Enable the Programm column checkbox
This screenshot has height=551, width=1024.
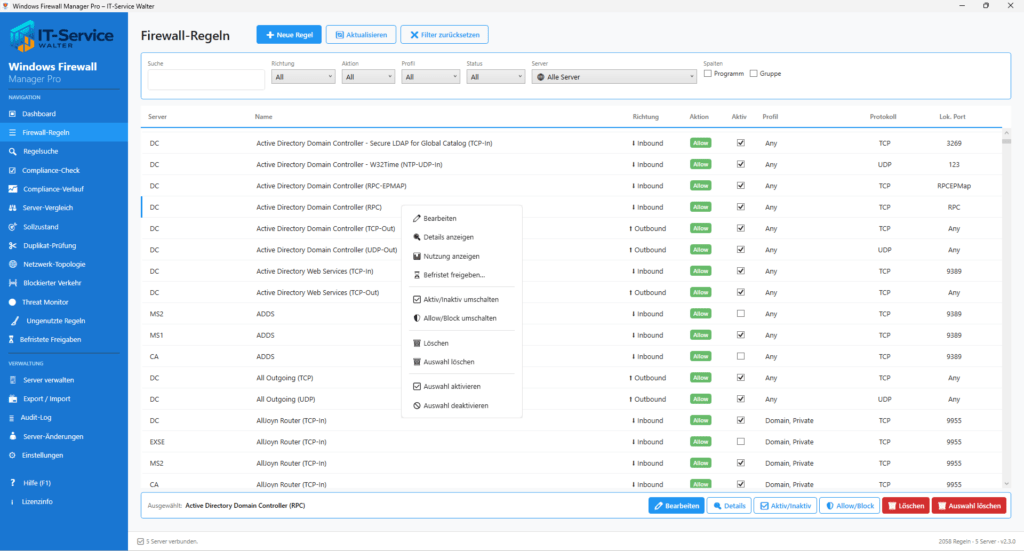tap(708, 74)
